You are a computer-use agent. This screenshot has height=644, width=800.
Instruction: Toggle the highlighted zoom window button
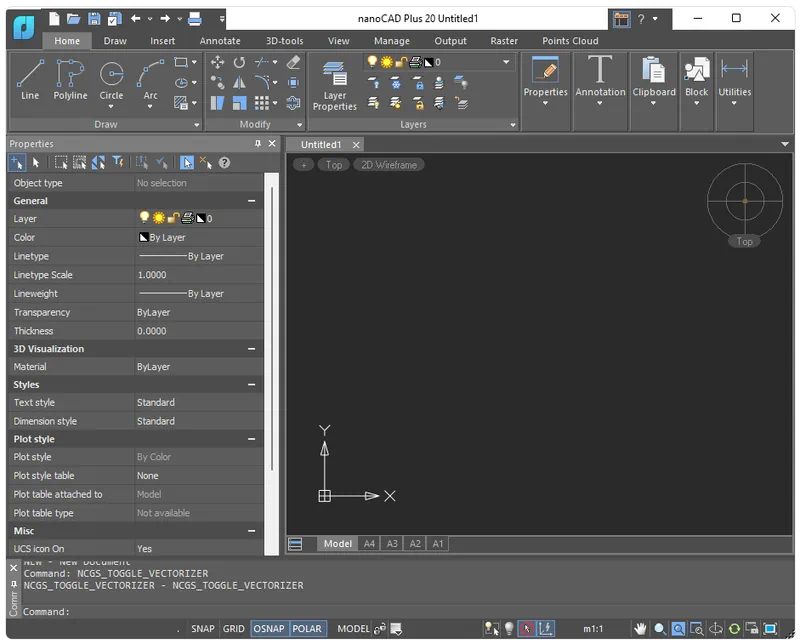tap(678, 629)
